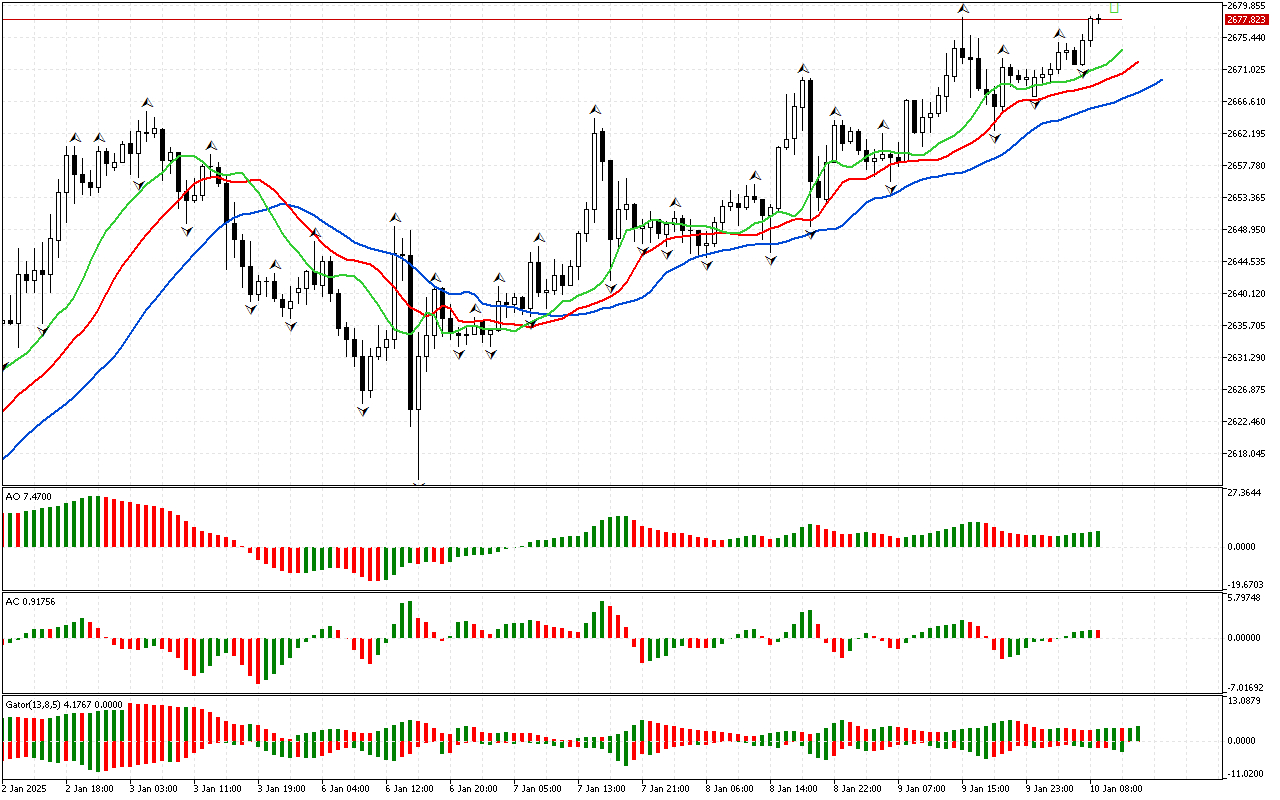Click the 3 Jan 19:00 time label

[x=283, y=788]
